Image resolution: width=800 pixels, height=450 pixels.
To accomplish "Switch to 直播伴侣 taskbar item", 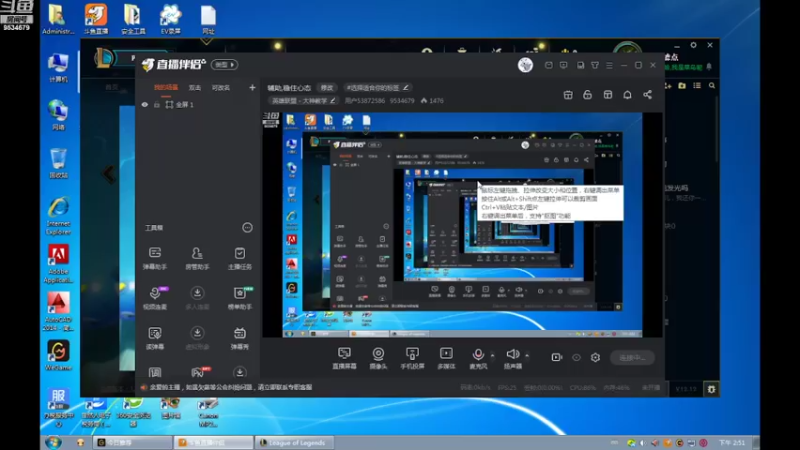I will (x=213, y=442).
